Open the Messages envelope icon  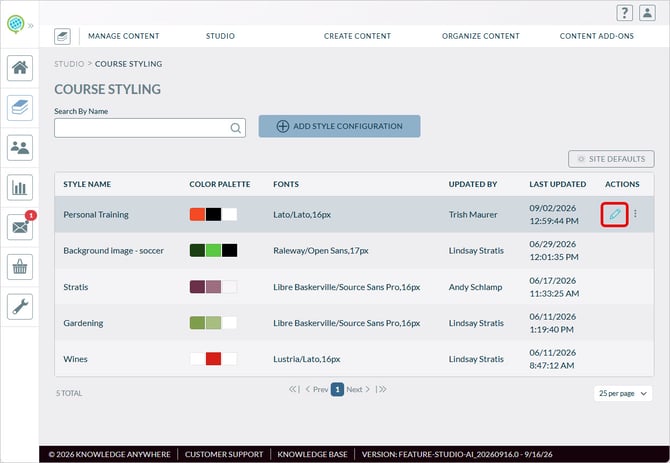(x=20, y=227)
